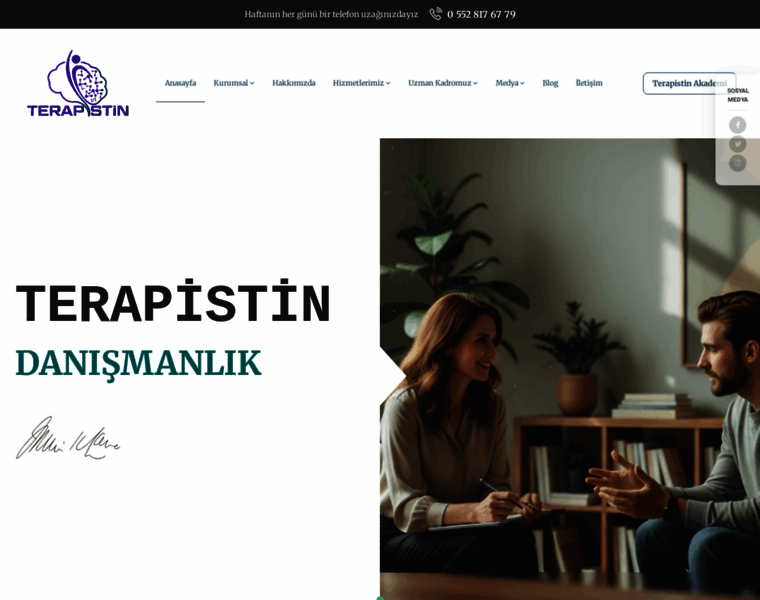Click the TERAPİSTİN hero heading

[x=173, y=302]
